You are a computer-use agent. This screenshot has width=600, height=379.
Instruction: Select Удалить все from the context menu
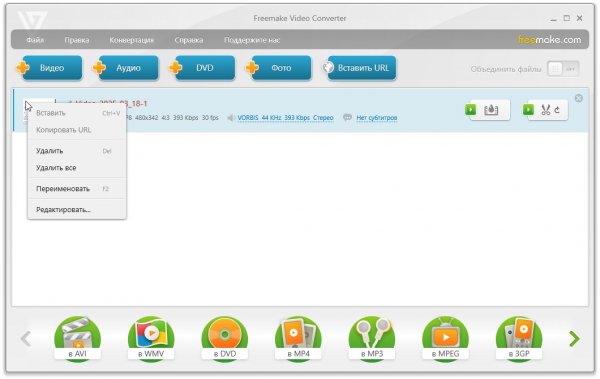(x=77, y=168)
